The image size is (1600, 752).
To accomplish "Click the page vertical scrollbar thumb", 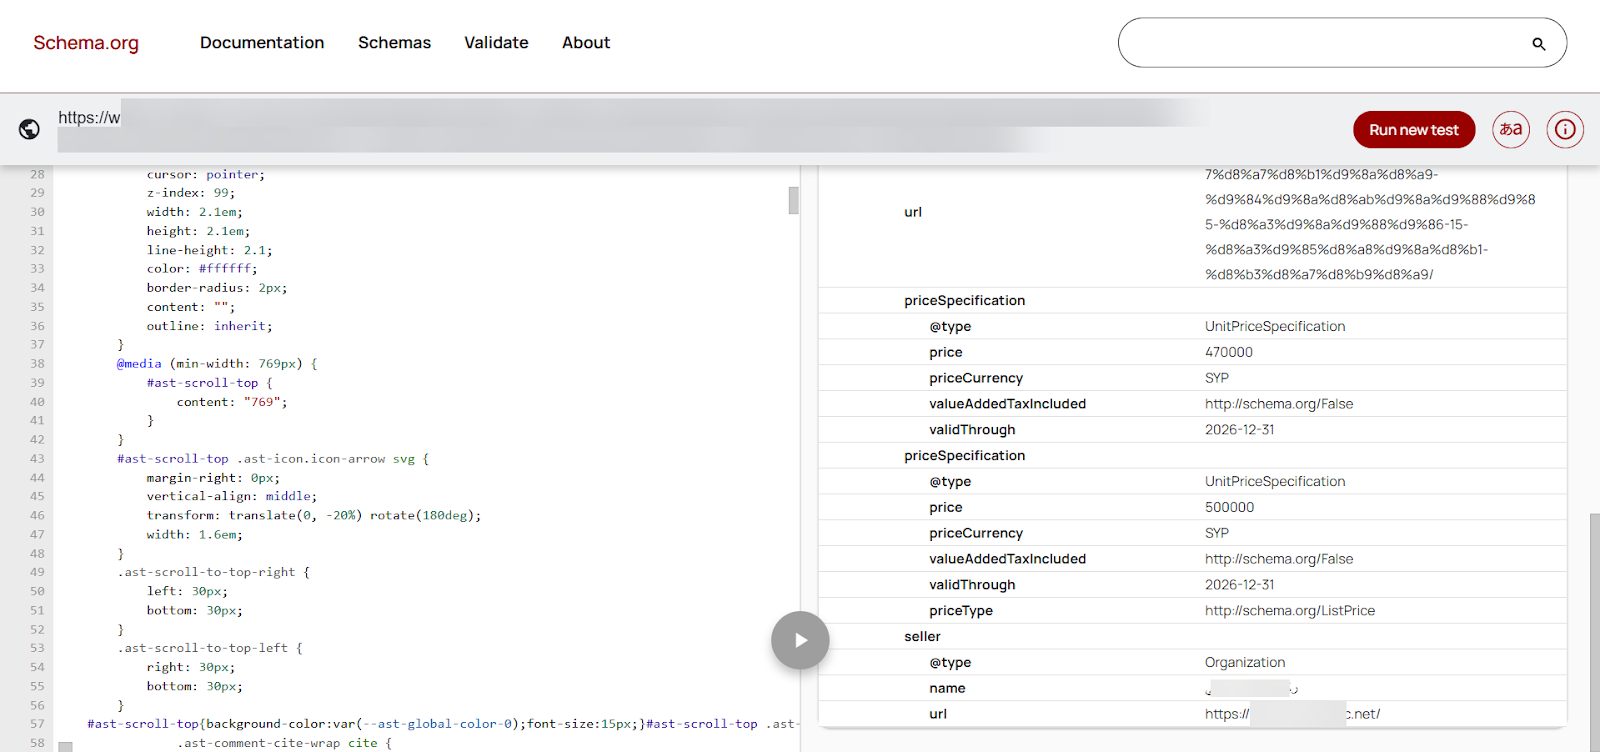I will [1594, 632].
